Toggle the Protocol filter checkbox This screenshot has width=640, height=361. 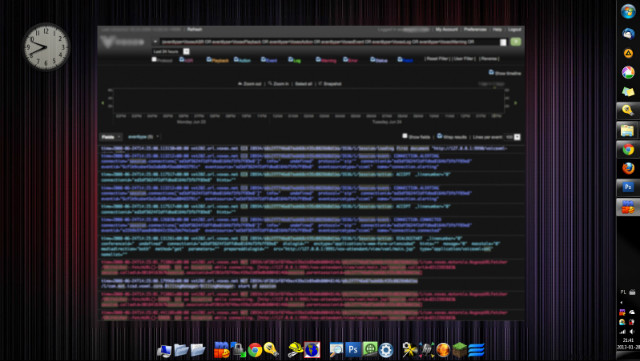tap(154, 60)
